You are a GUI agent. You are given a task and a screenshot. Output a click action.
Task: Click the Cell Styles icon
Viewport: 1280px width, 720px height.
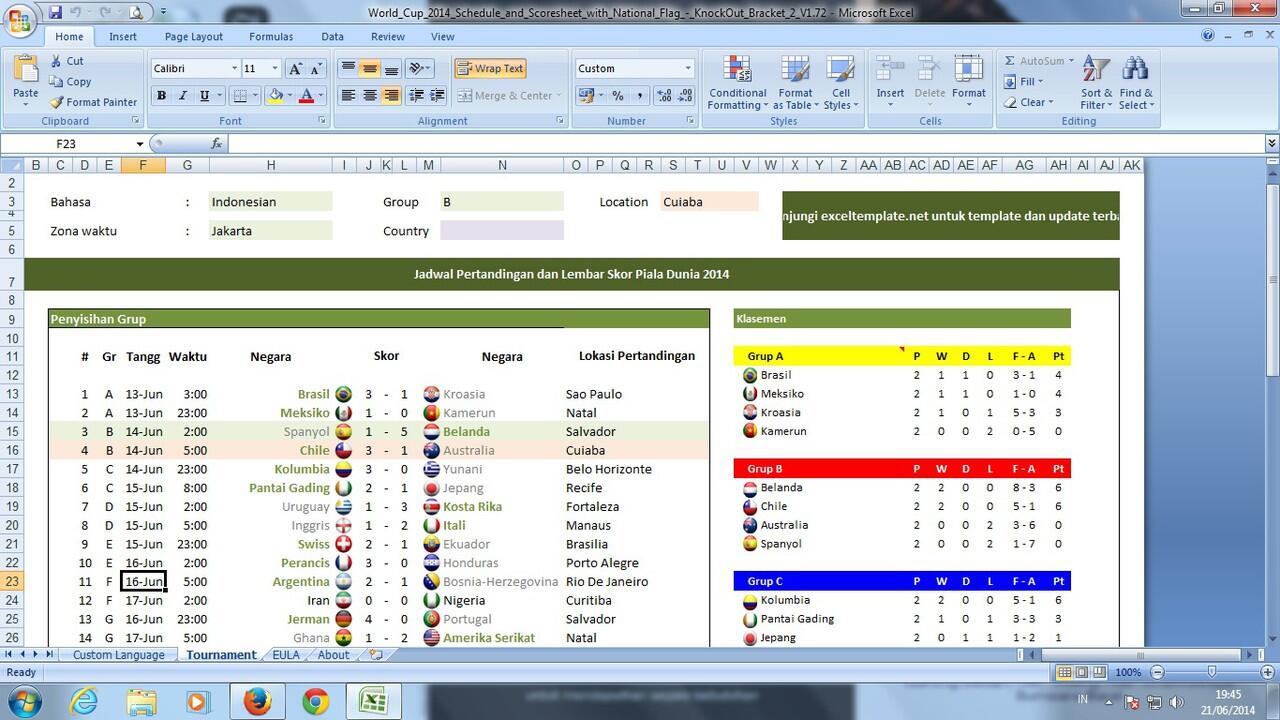click(841, 70)
